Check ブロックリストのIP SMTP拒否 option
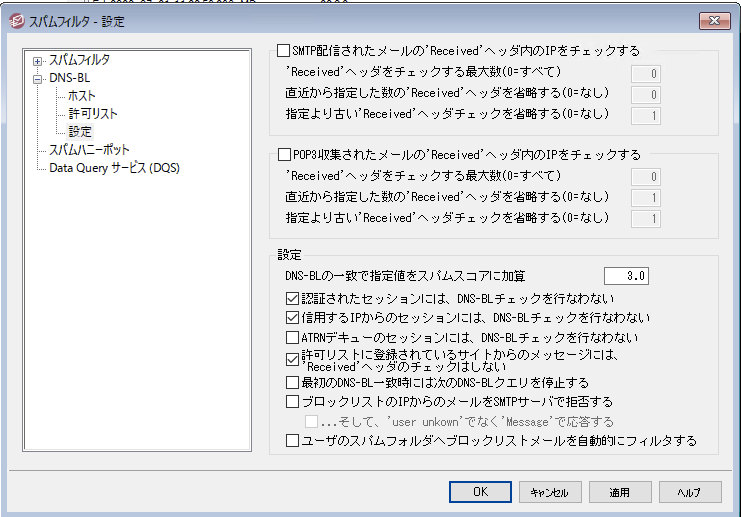This screenshot has width=741, height=517. (292, 402)
